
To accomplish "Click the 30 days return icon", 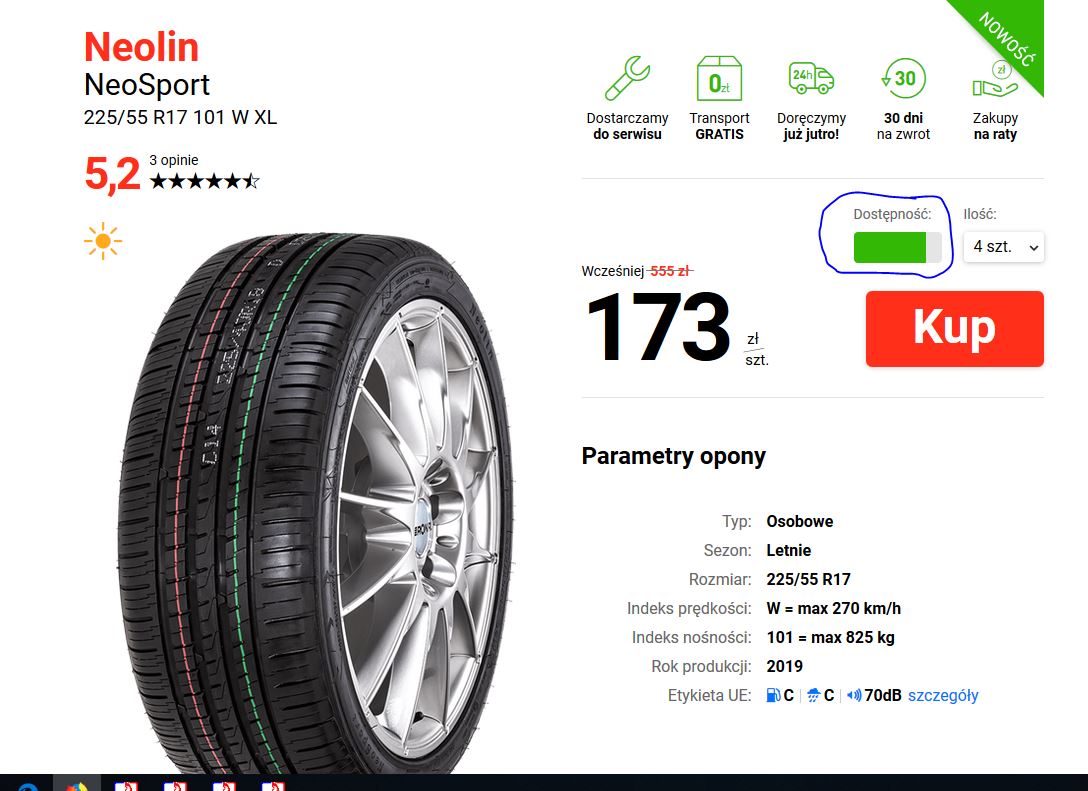I will point(903,78).
